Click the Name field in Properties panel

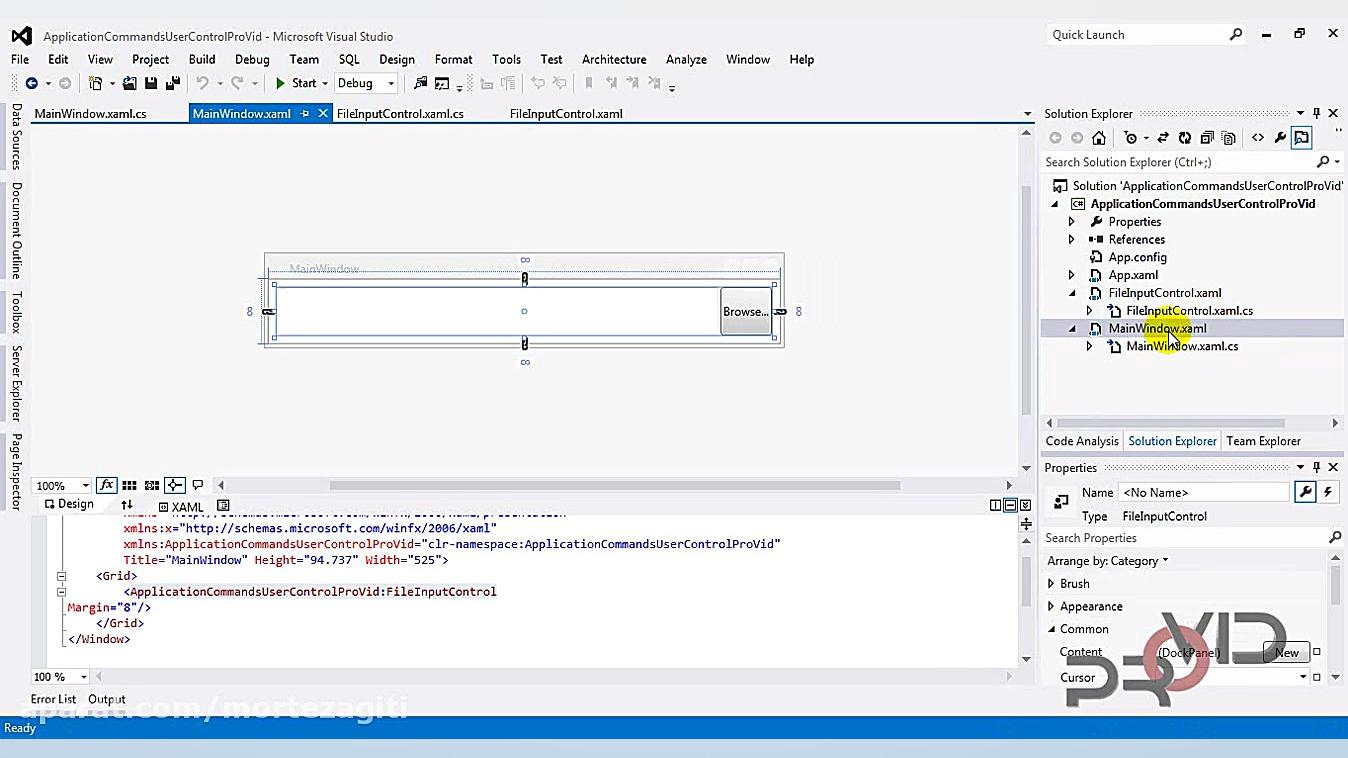click(1203, 493)
